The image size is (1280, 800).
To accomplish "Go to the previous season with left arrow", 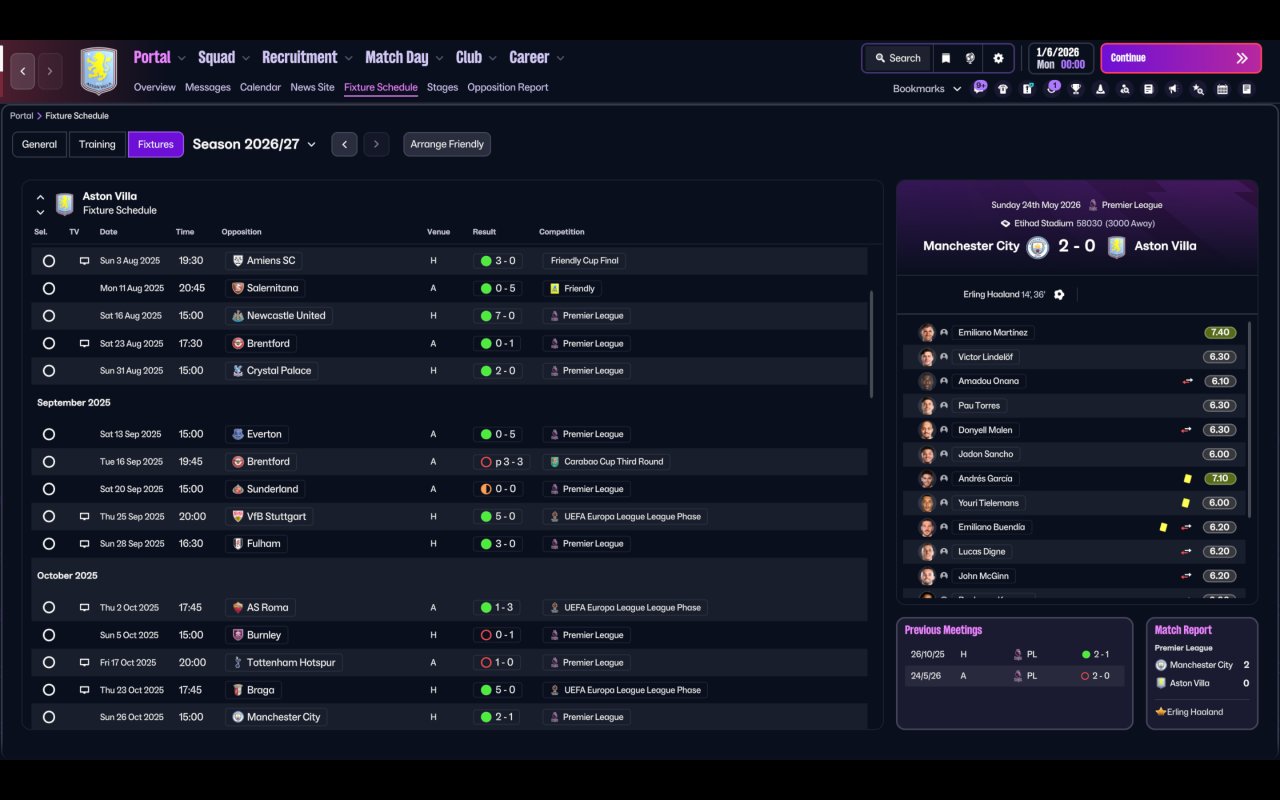I will click(344, 144).
